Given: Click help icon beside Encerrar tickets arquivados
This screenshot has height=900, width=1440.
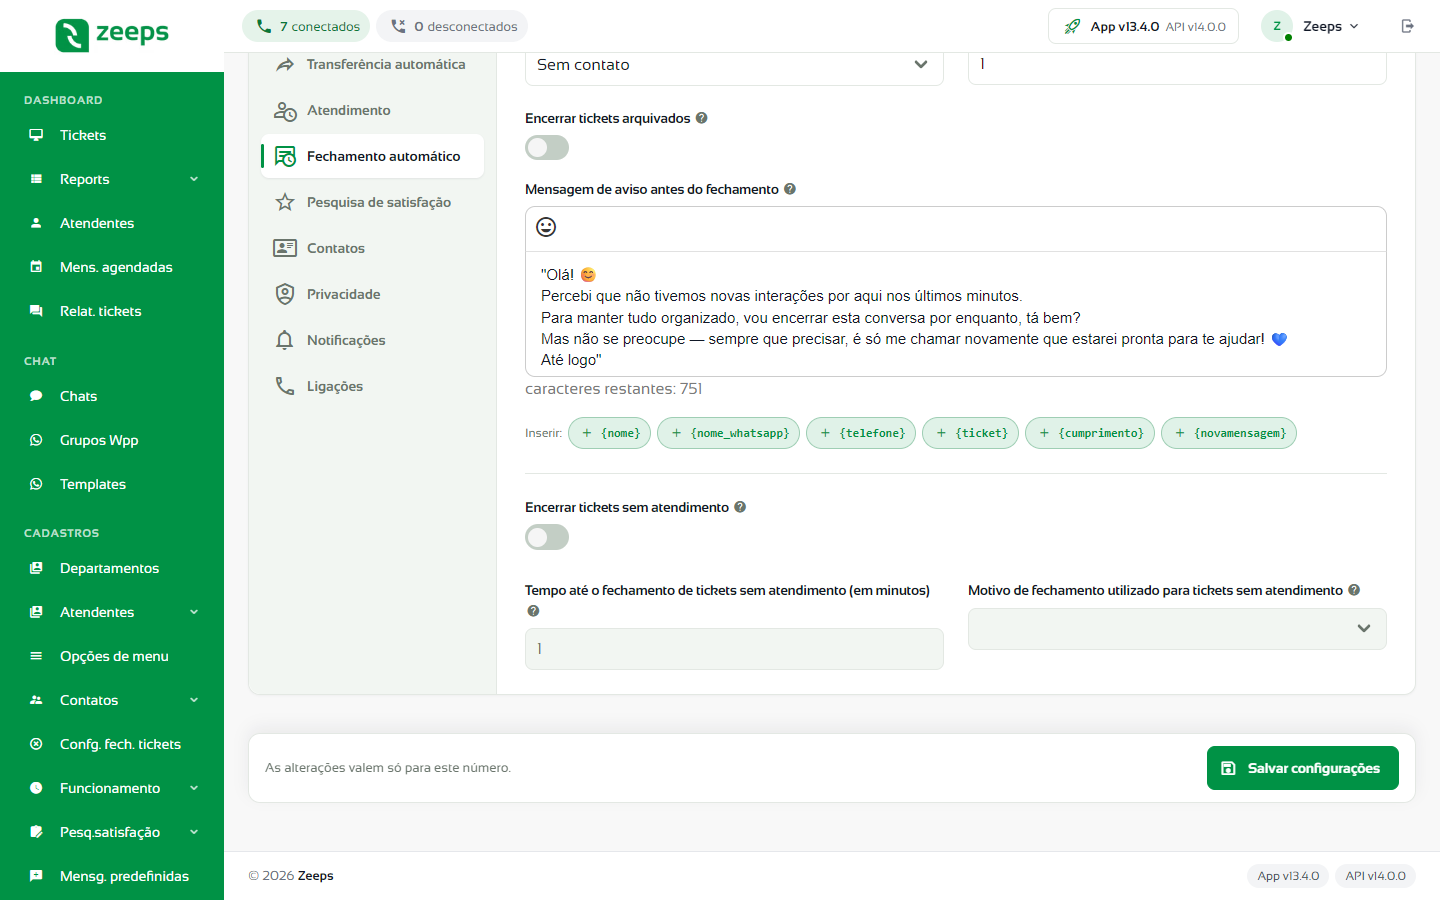Looking at the screenshot, I should (x=702, y=118).
